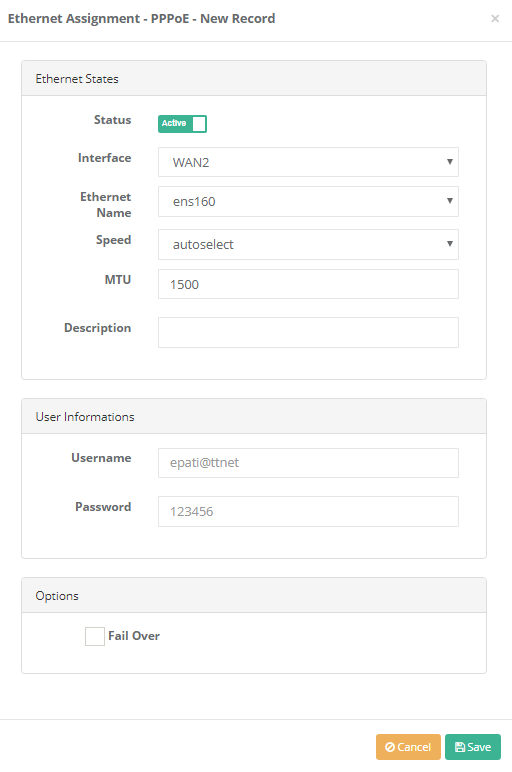Click the Ethernet States panel header

pyautogui.click(x=254, y=78)
